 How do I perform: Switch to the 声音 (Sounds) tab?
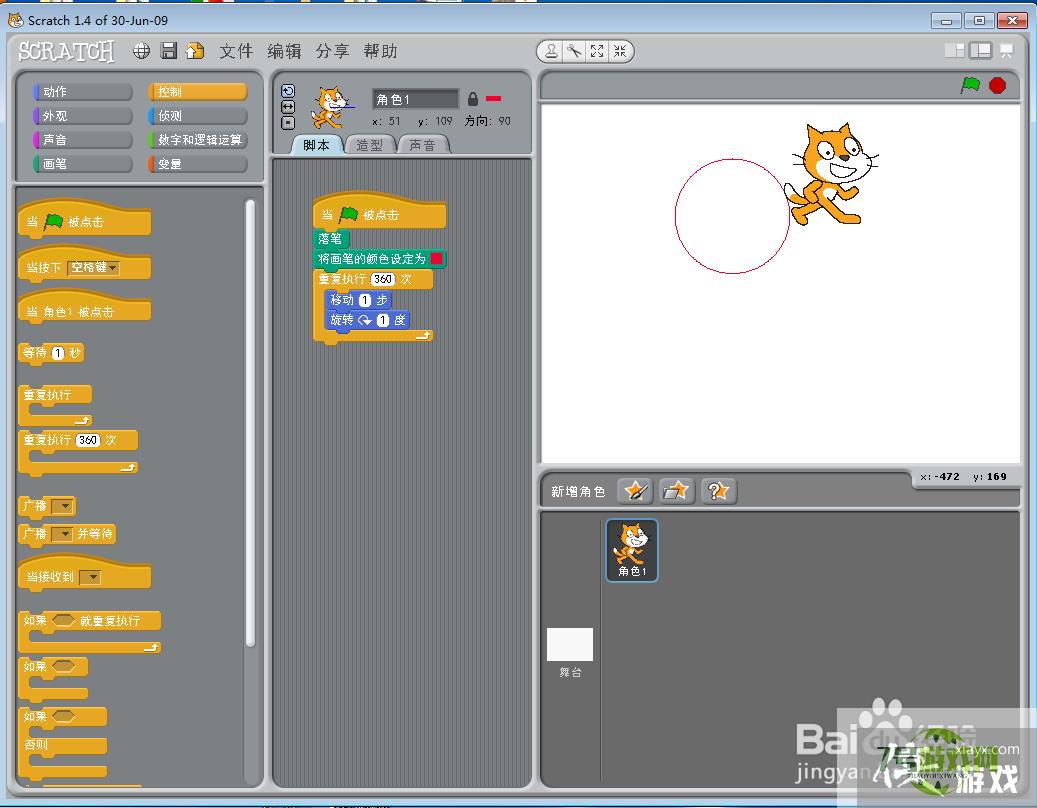423,145
